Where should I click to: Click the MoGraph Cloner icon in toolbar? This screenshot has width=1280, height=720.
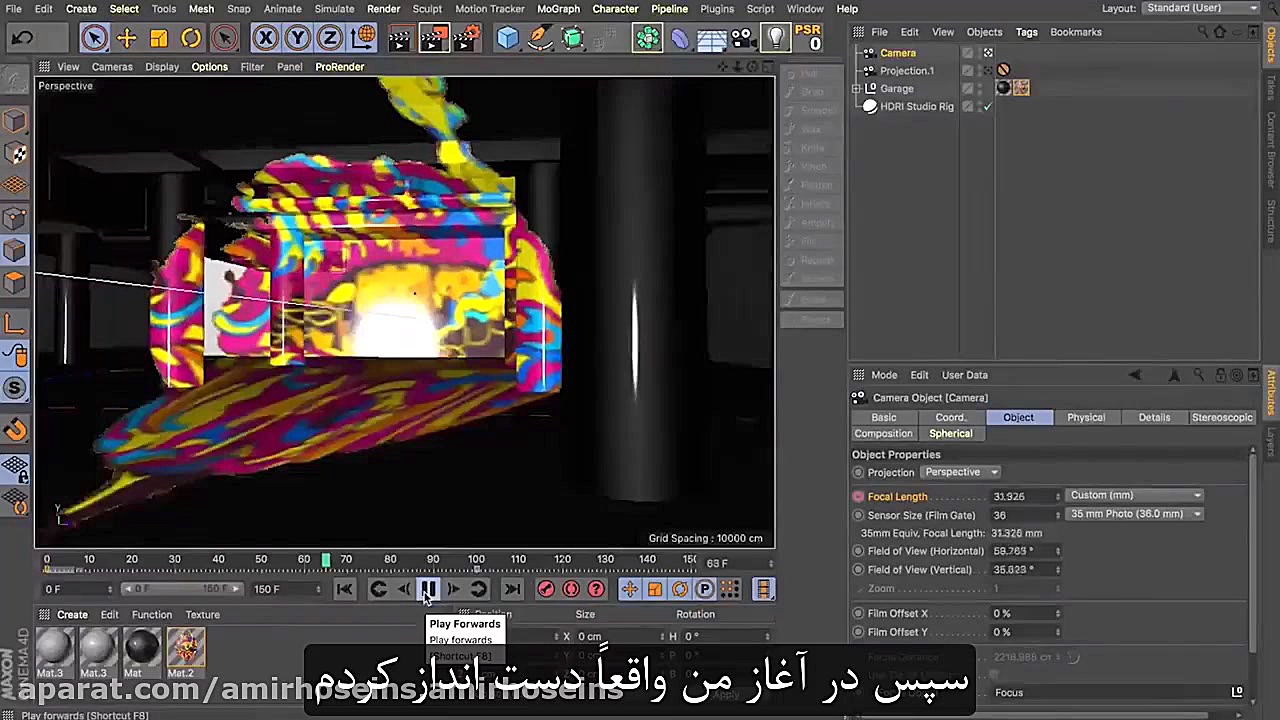(647, 38)
